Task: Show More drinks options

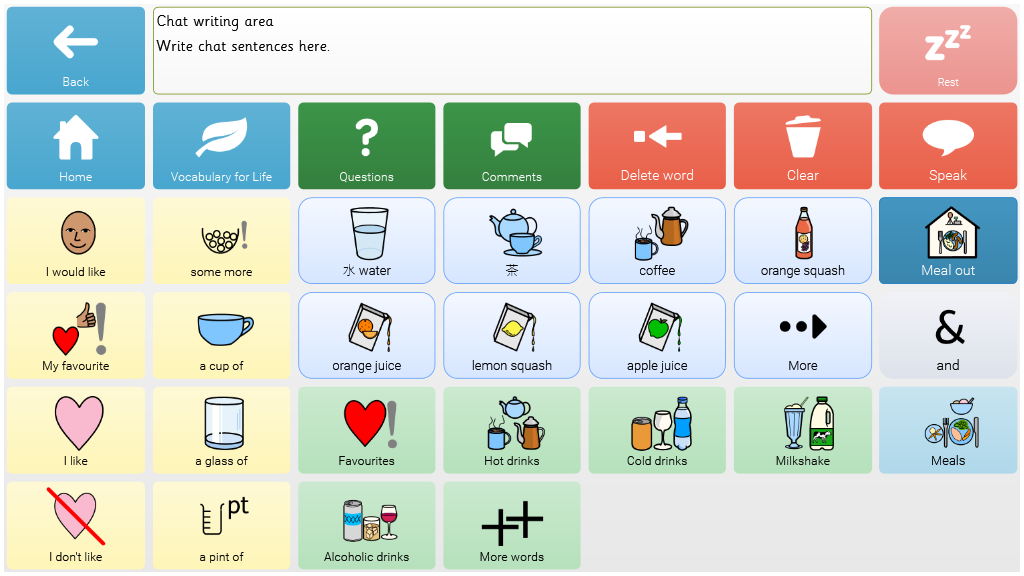Action: [802, 335]
